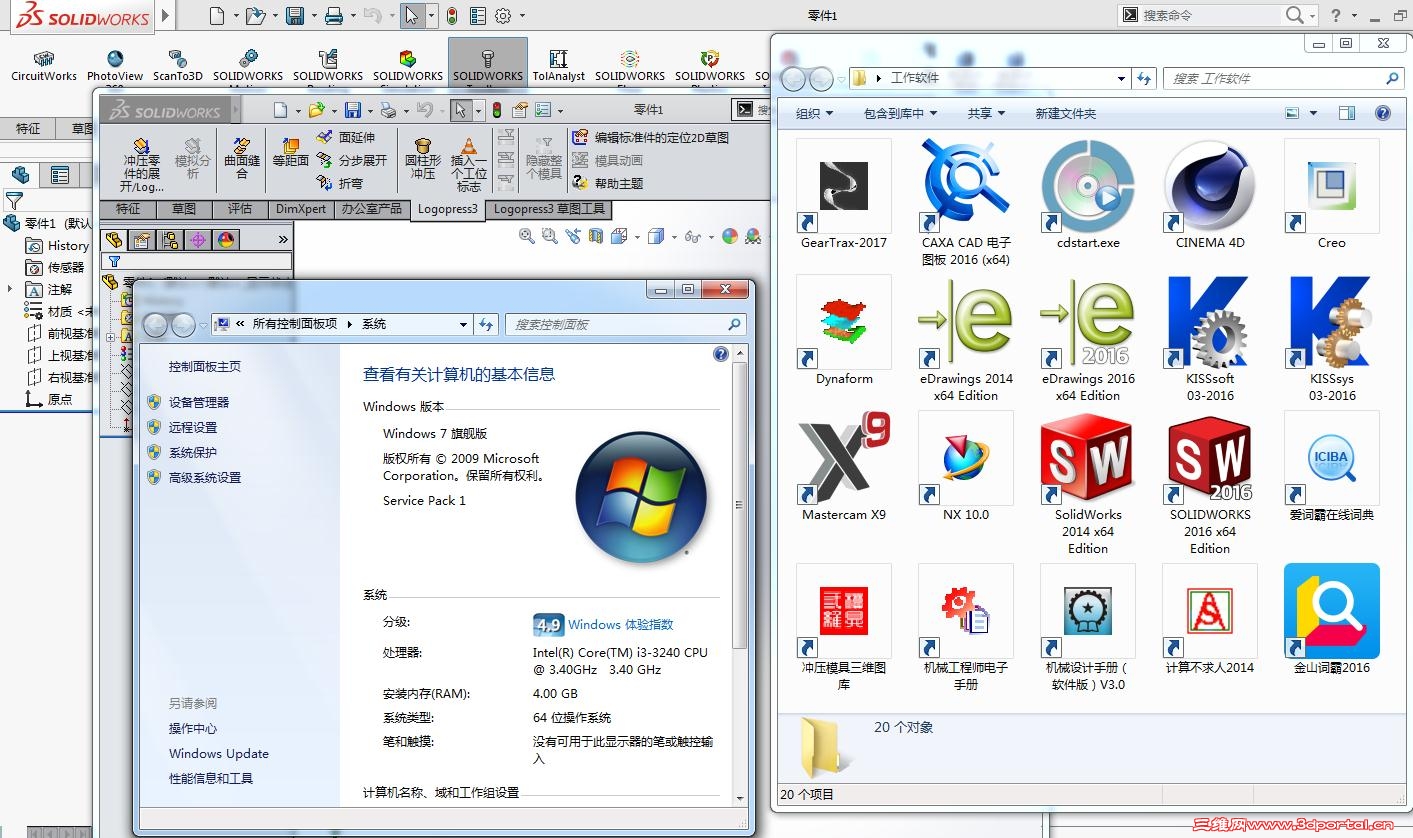Focus the 搜索 工作软件 search field
The width and height of the screenshot is (1413, 838).
[x=1283, y=78]
